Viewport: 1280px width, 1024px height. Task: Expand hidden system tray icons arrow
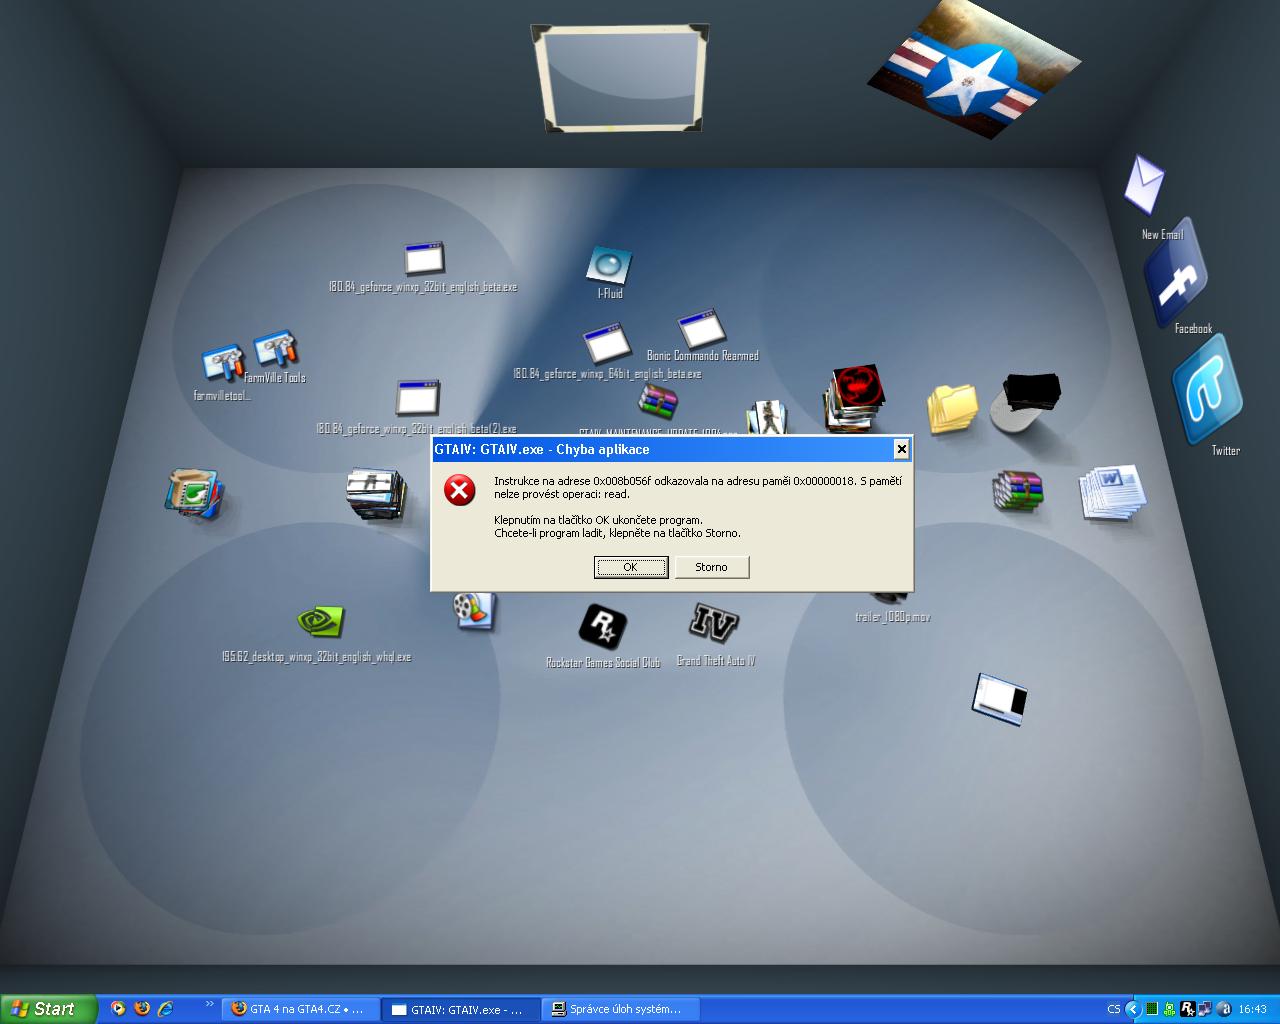[x=1133, y=1009]
